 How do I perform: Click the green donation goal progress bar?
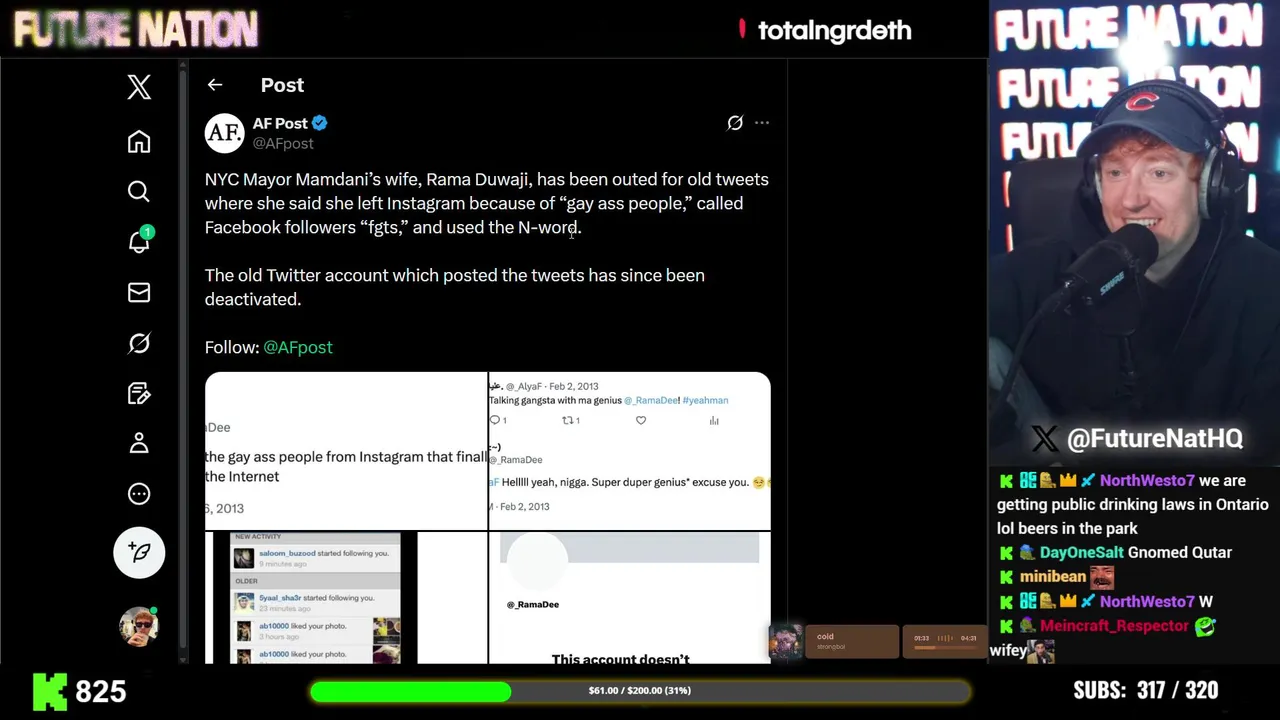(x=640, y=691)
